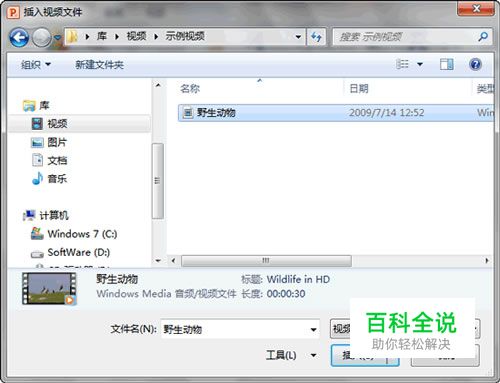Click horizontal scrollbar right arrow

[x=487, y=261]
